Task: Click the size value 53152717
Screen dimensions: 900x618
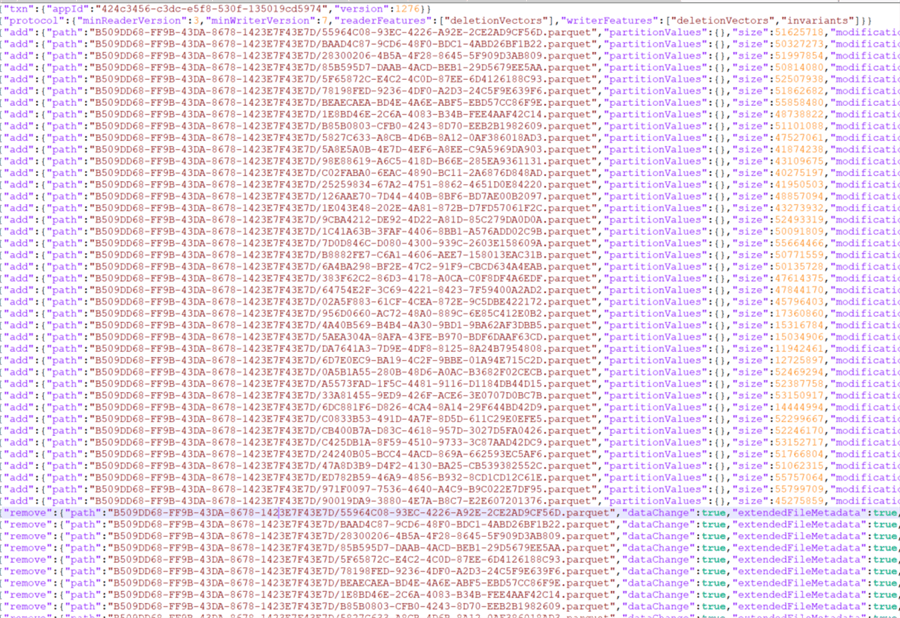Action: (x=800, y=442)
